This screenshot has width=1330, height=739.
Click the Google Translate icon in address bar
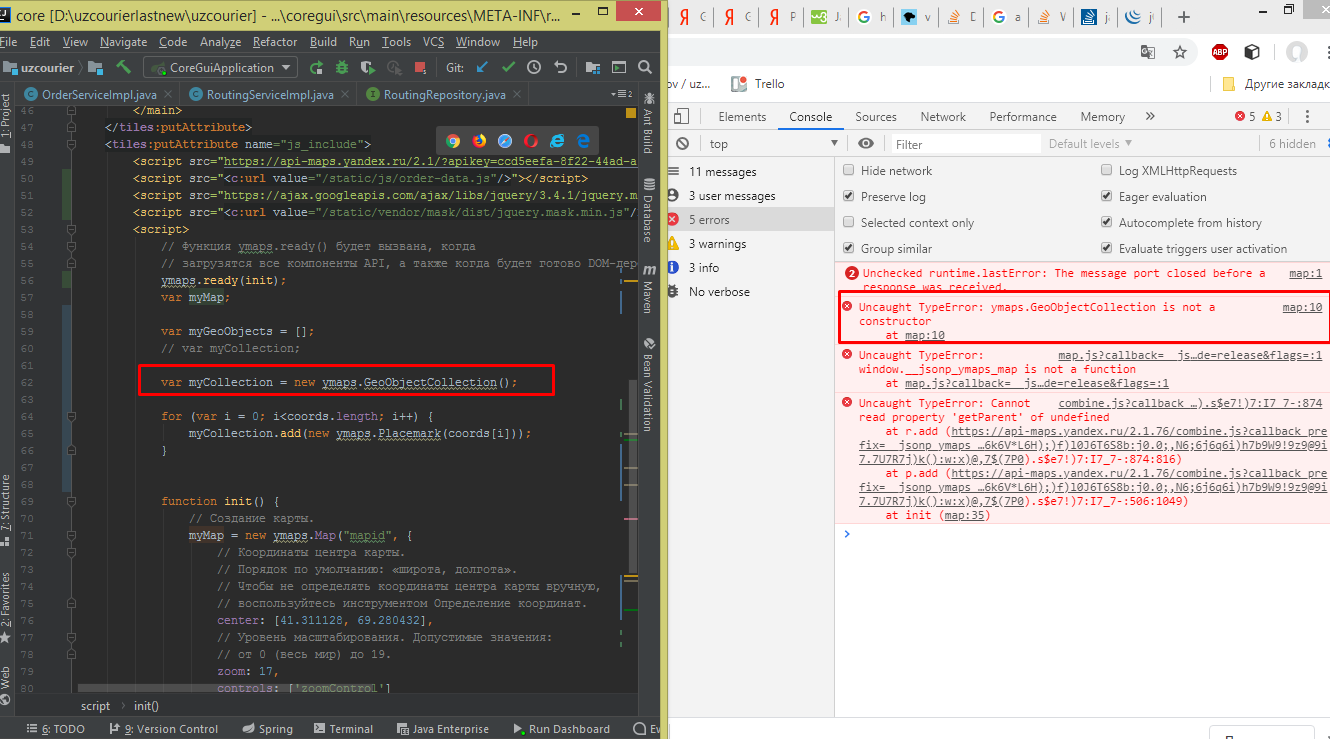1148,52
